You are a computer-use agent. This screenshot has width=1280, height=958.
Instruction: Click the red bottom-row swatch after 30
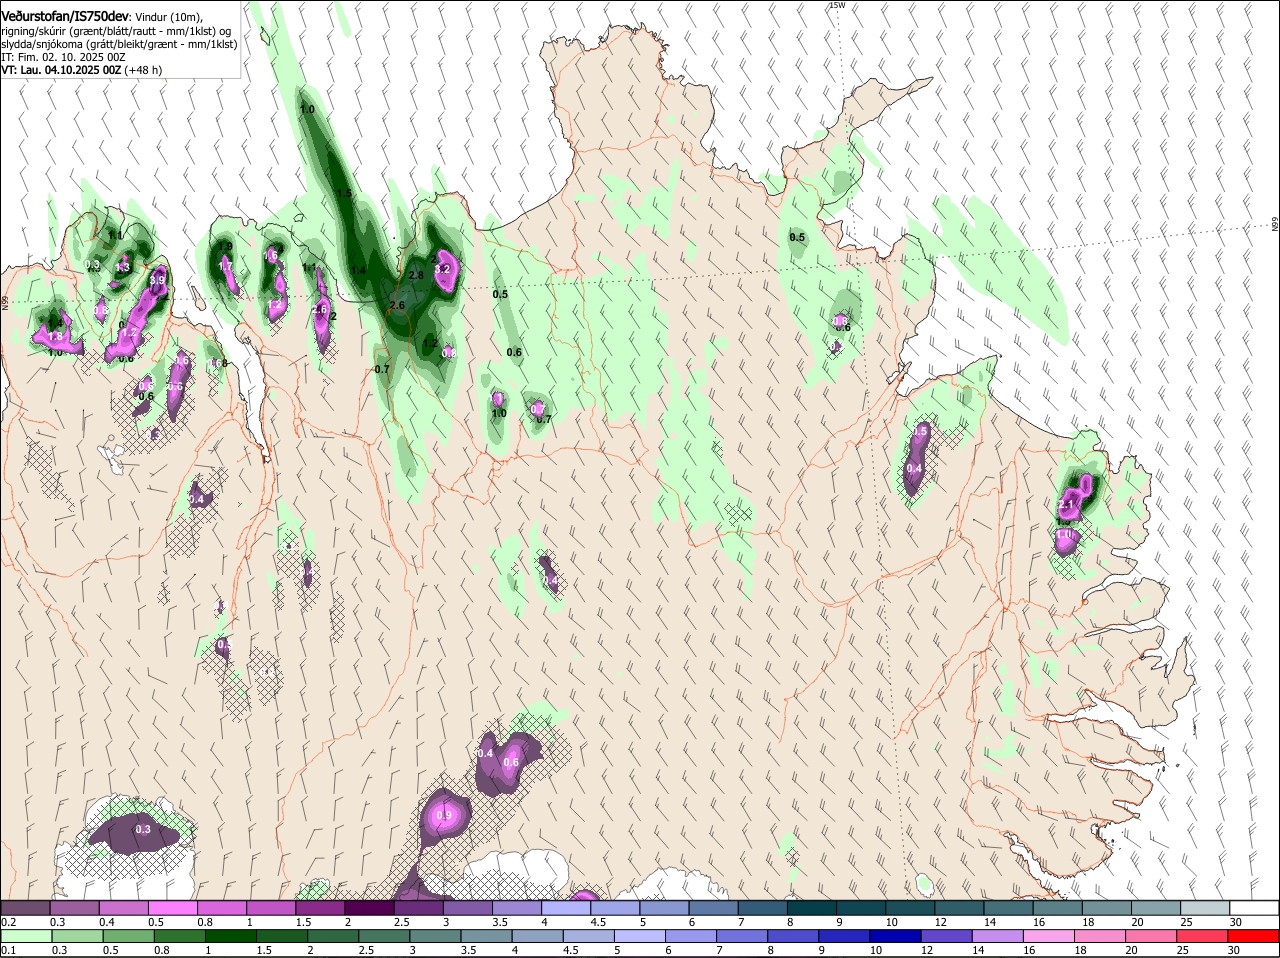click(x=1252, y=935)
